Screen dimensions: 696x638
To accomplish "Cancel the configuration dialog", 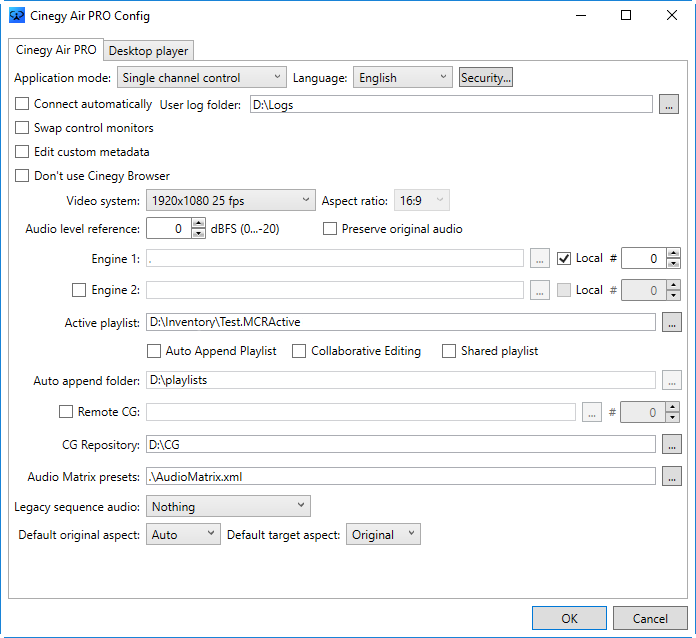I will pos(650,618).
